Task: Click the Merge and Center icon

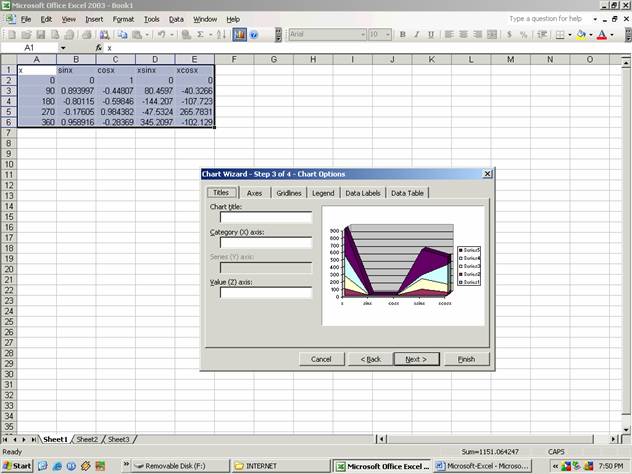Action: [492, 35]
